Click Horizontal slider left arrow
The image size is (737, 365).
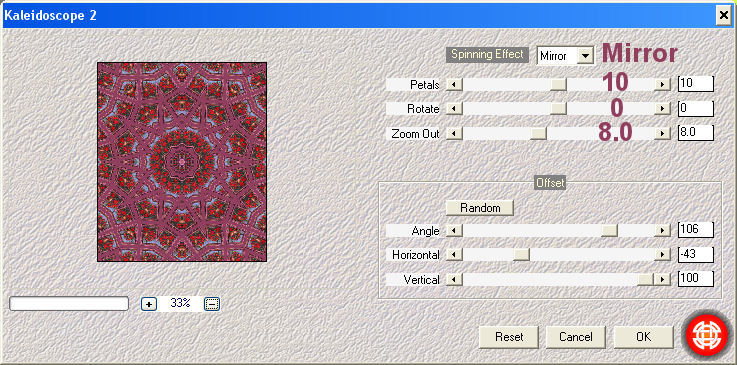[x=454, y=255]
